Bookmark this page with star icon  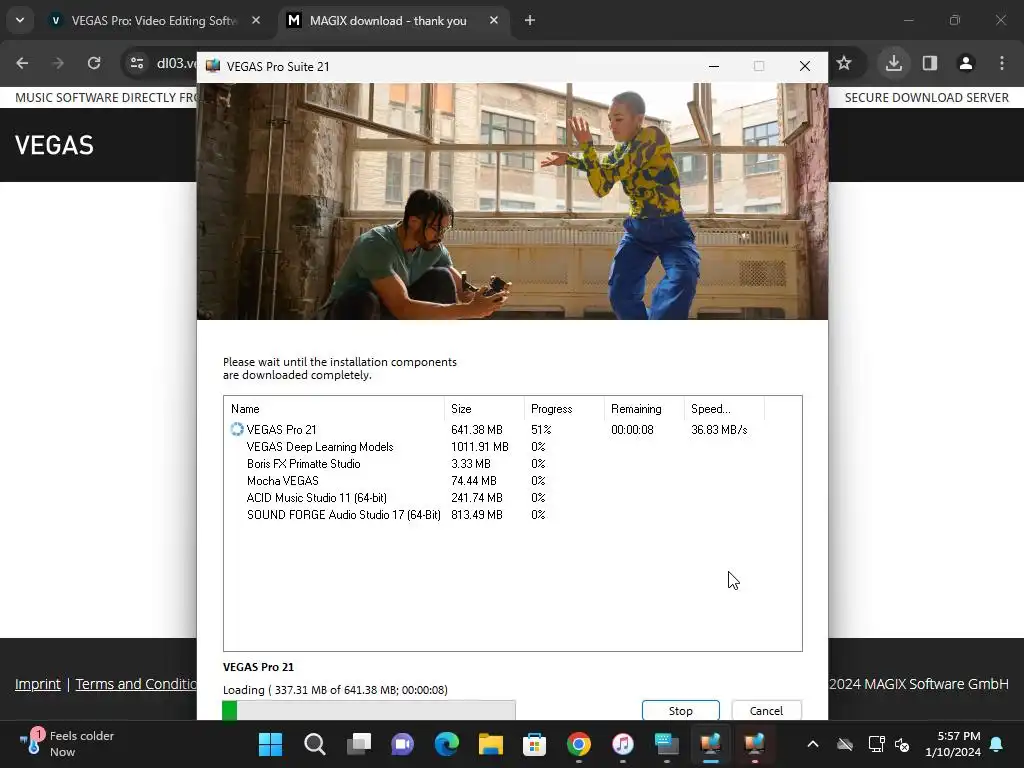(x=844, y=63)
